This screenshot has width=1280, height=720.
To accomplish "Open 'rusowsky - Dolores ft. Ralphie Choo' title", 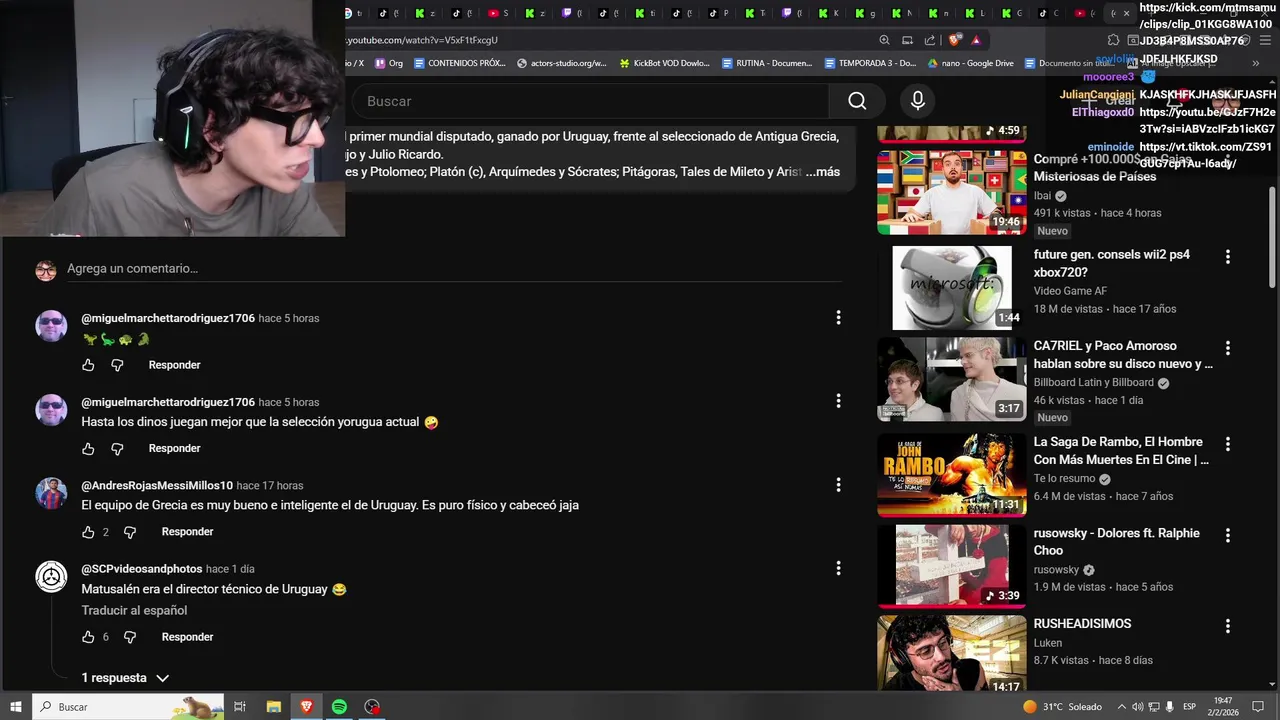I will pos(1116,542).
